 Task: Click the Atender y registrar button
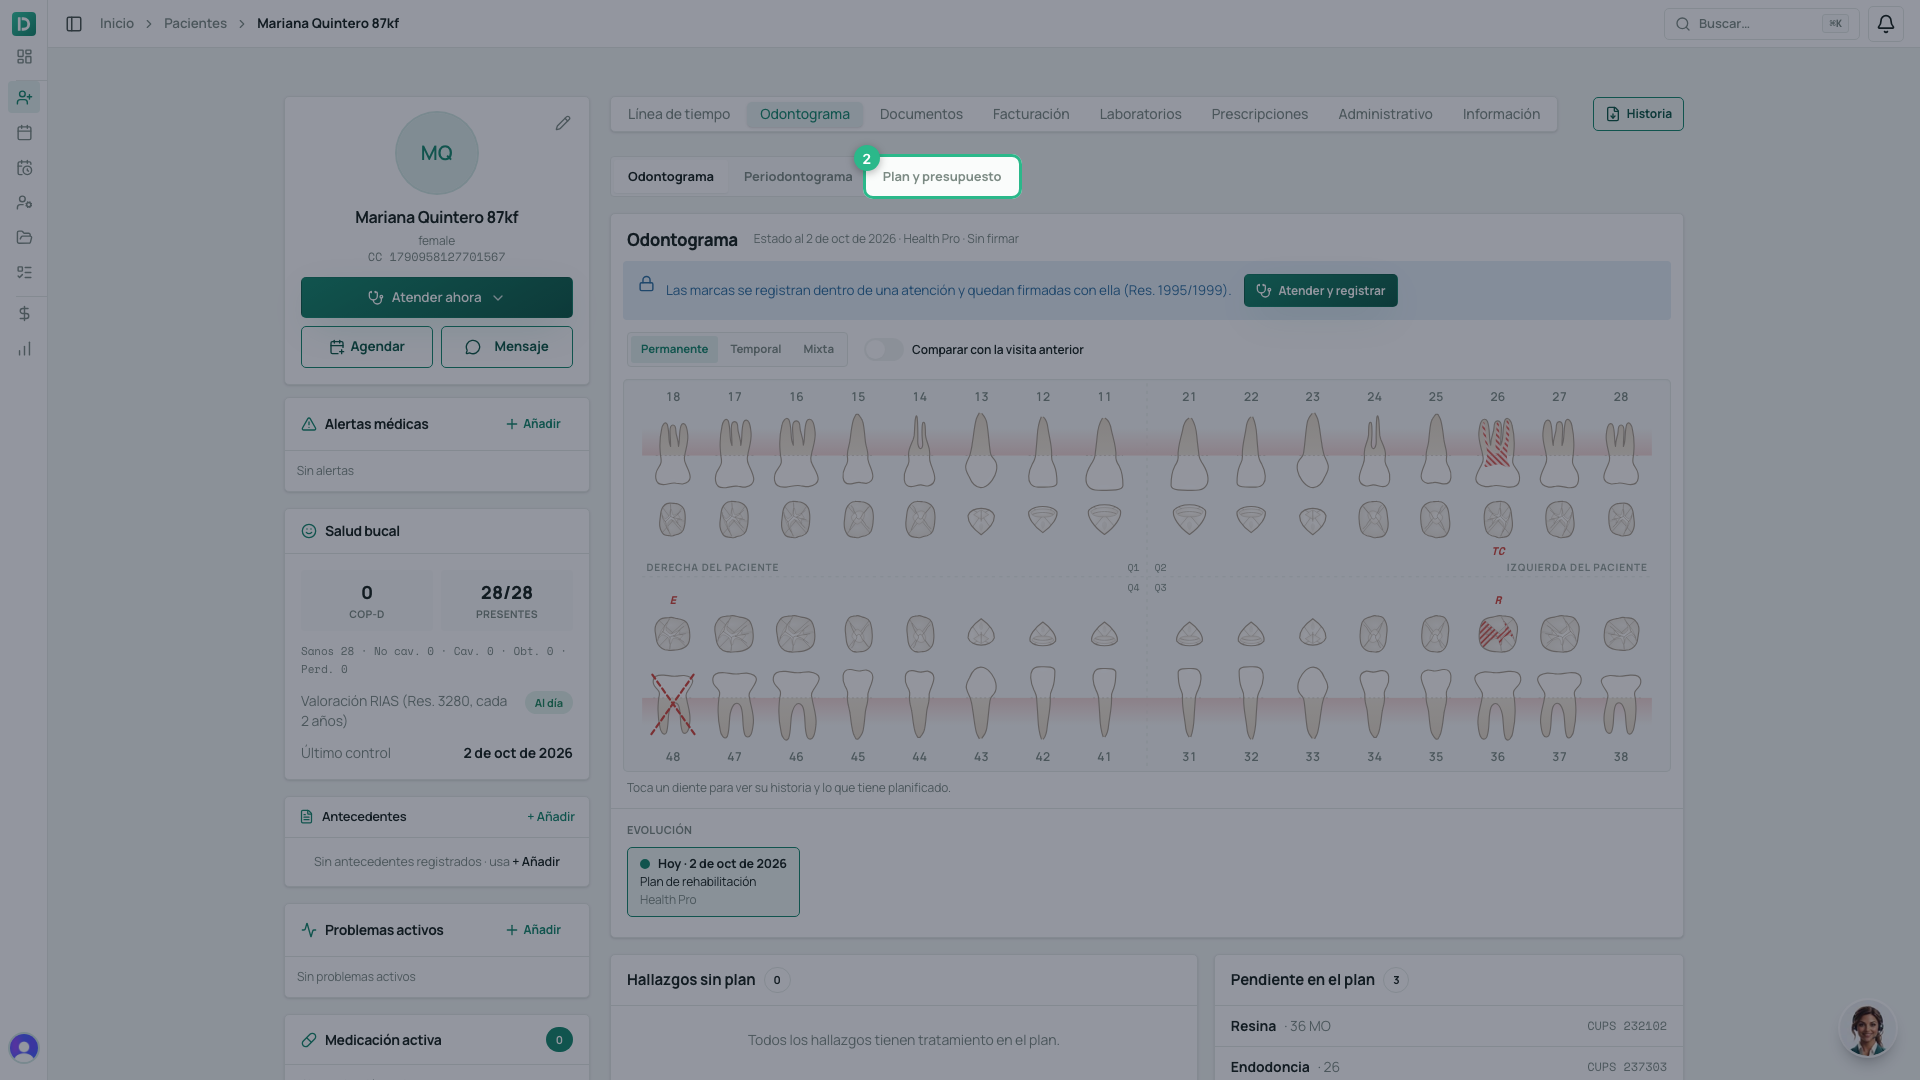1320,291
